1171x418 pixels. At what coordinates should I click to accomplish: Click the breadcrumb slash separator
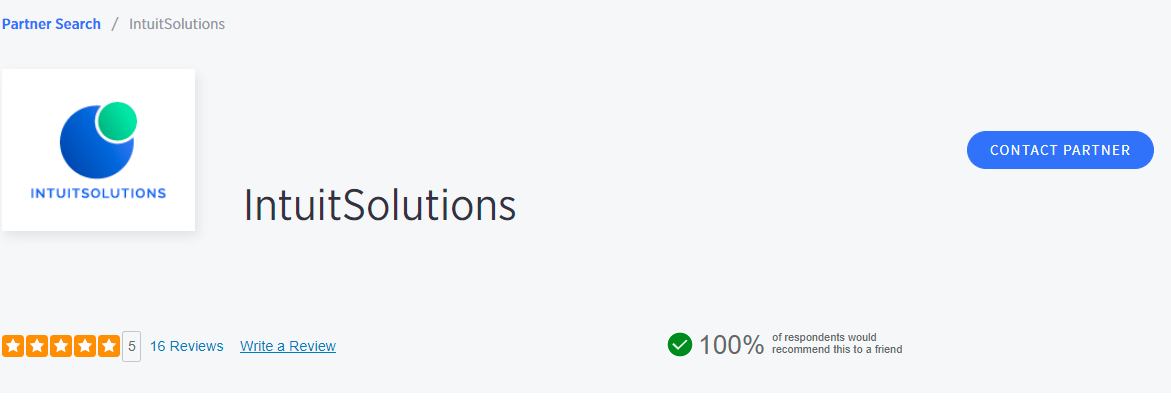click(x=115, y=24)
